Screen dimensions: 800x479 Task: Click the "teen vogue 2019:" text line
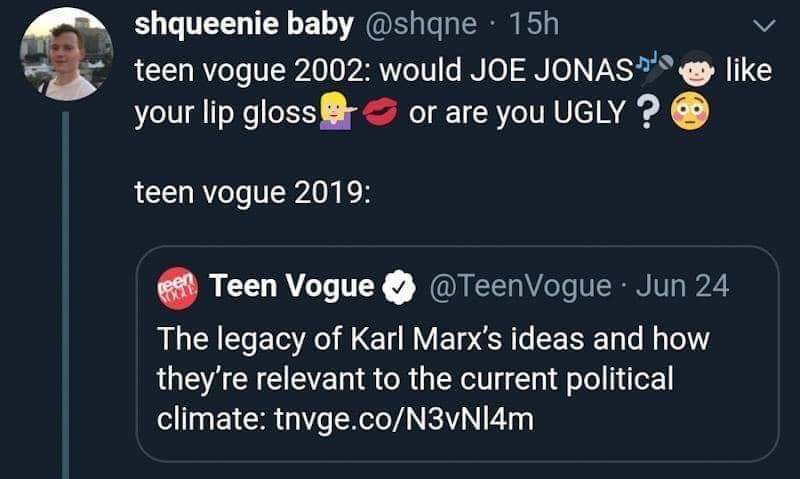252,193
